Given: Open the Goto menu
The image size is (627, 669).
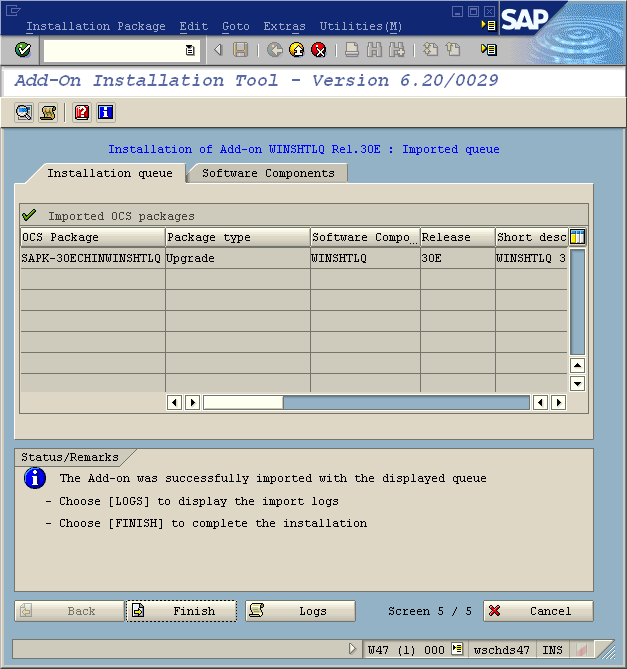Looking at the screenshot, I should click(235, 26).
